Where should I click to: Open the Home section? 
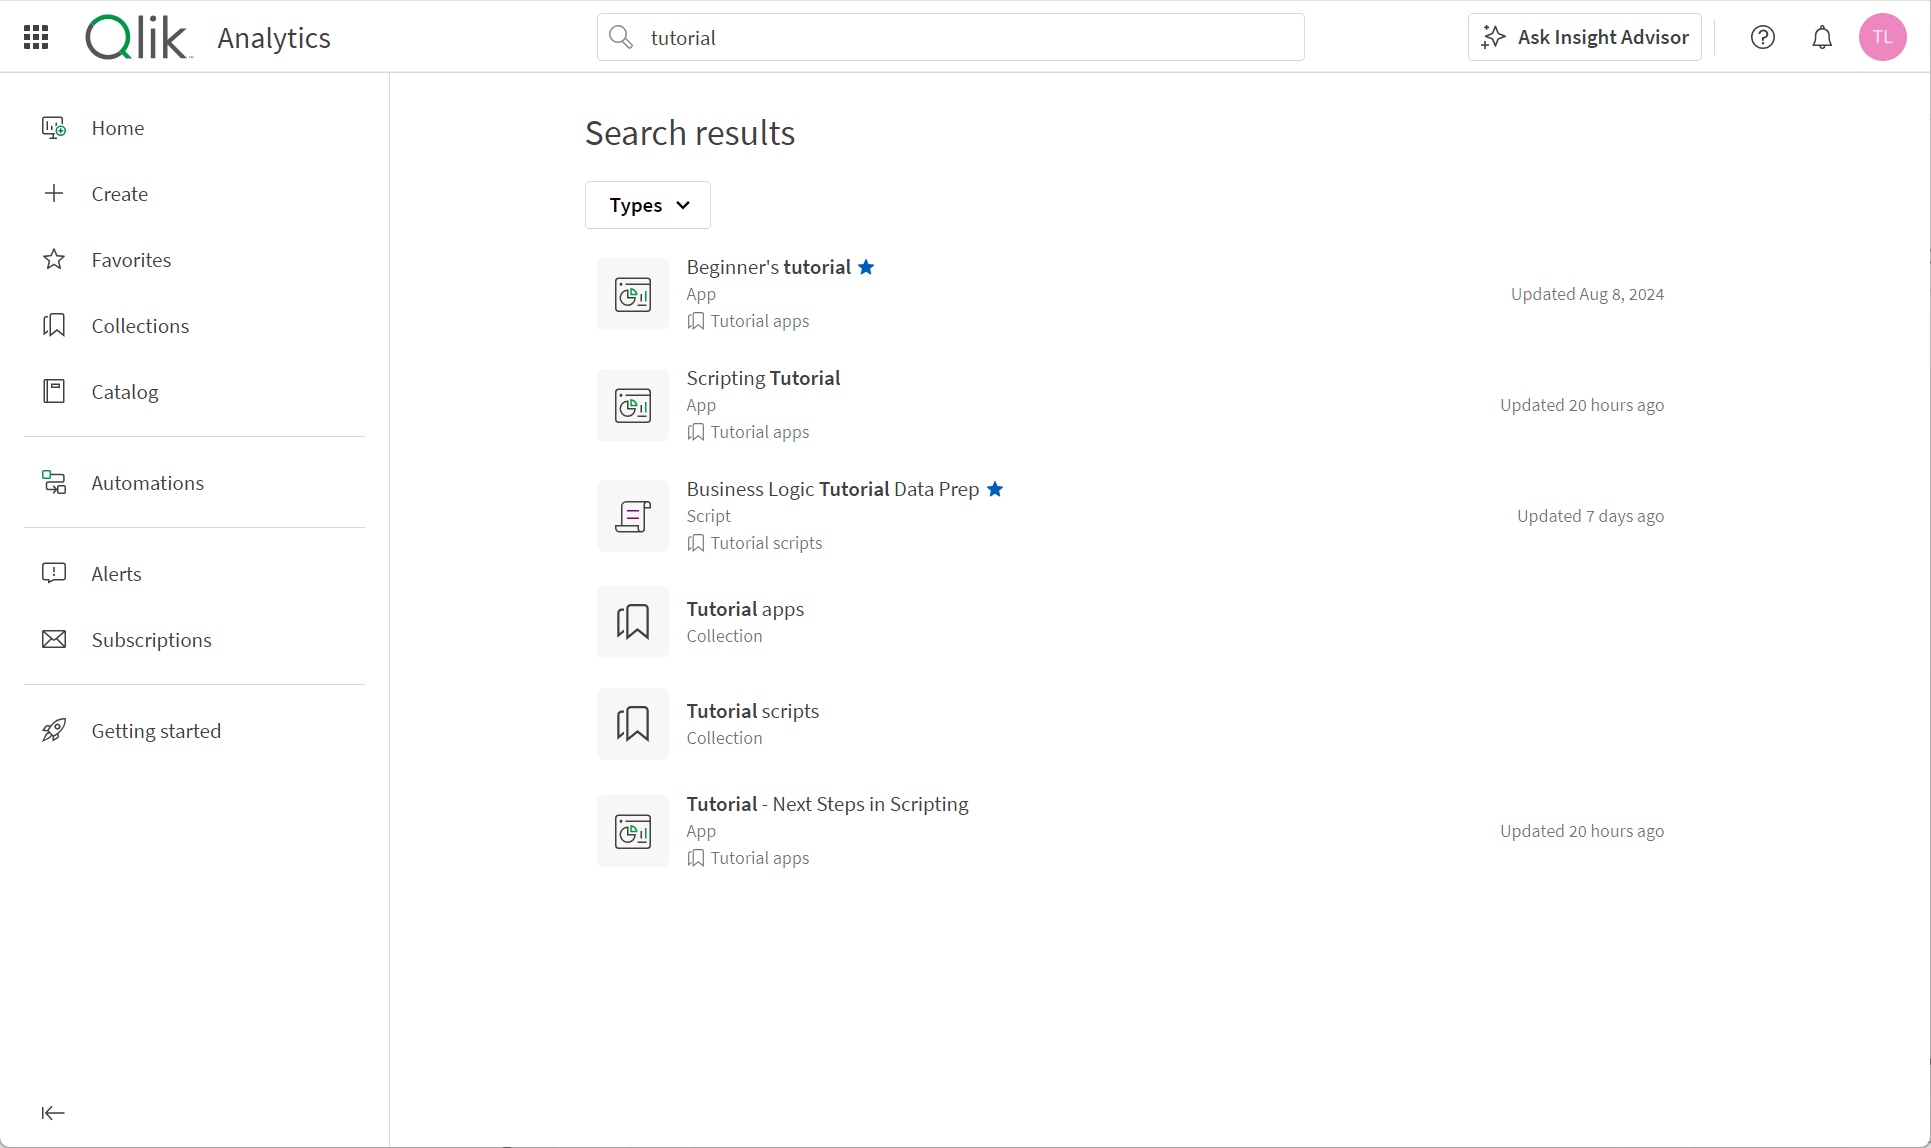[118, 127]
